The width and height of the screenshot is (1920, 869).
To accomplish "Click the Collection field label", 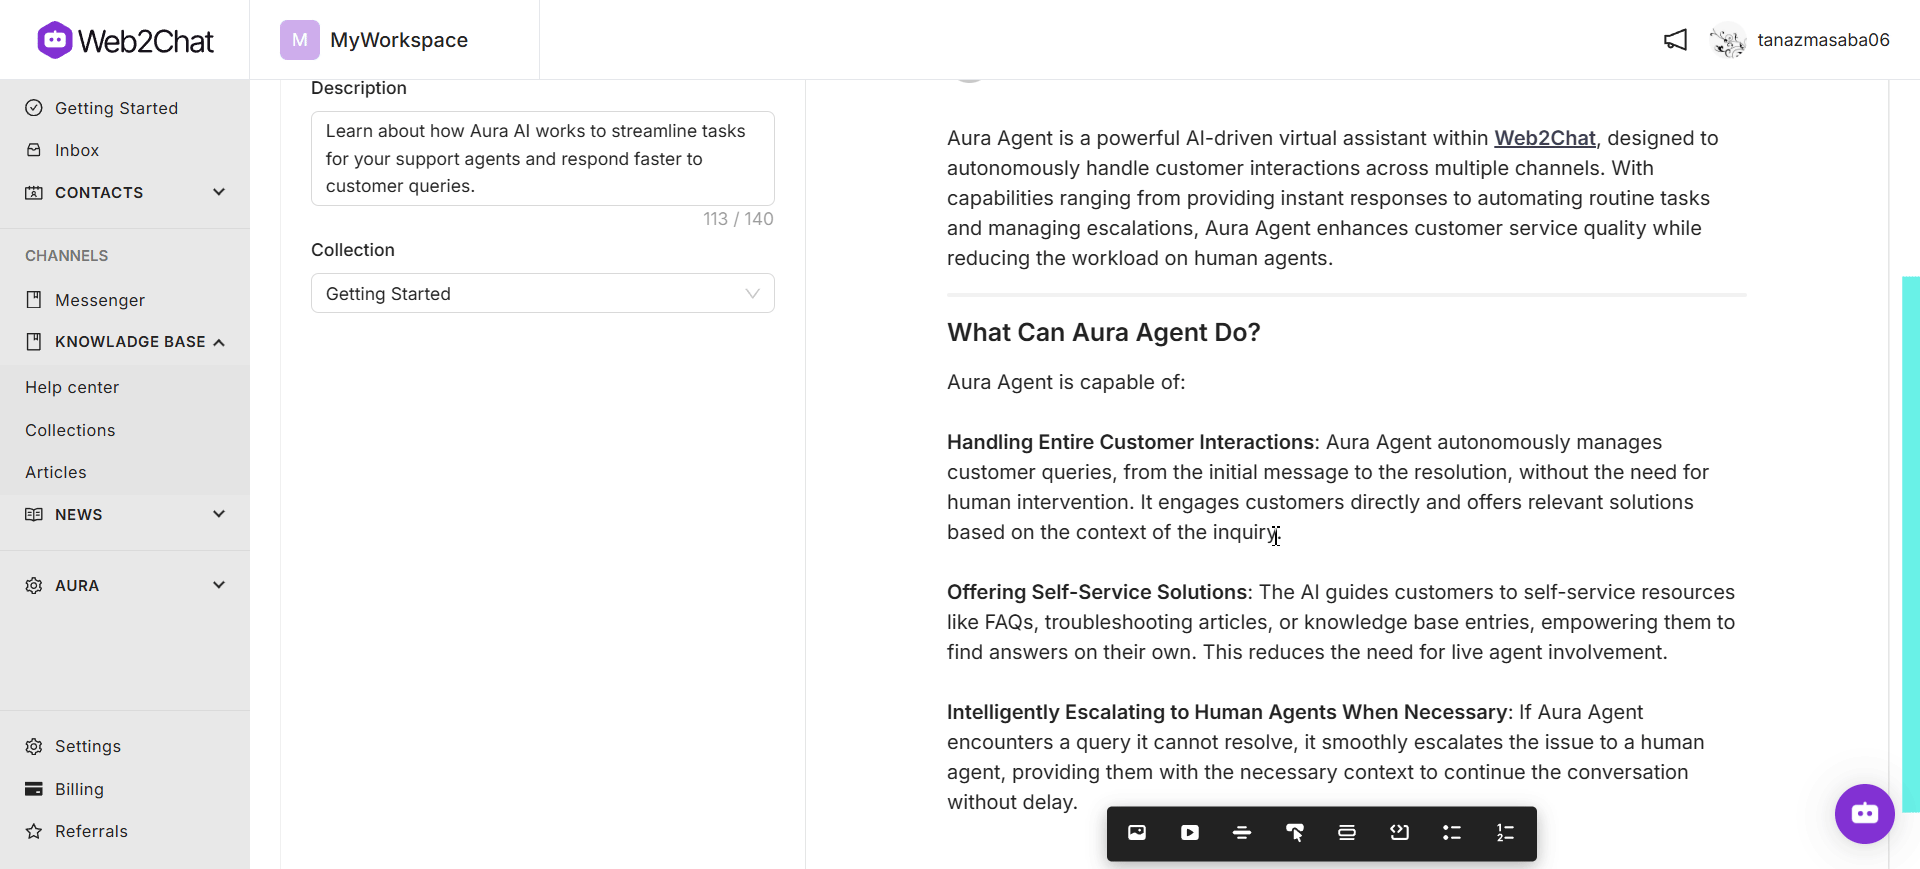I will [x=353, y=250].
